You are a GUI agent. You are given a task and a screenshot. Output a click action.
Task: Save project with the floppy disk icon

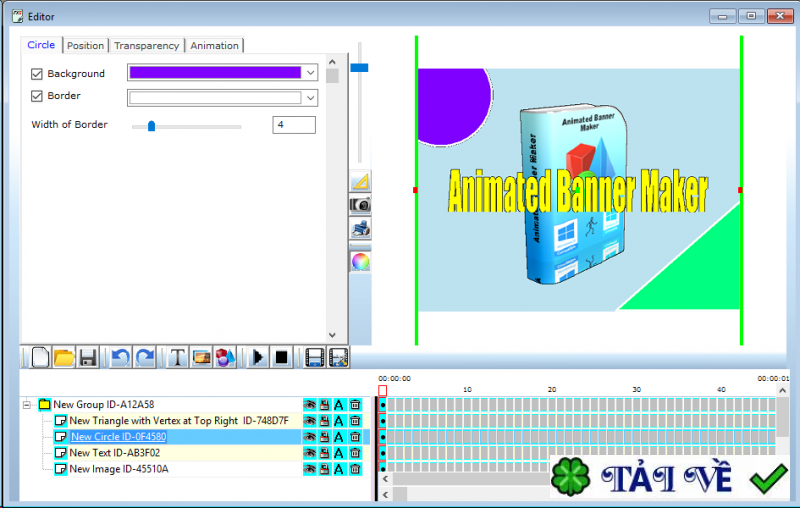(x=88, y=358)
